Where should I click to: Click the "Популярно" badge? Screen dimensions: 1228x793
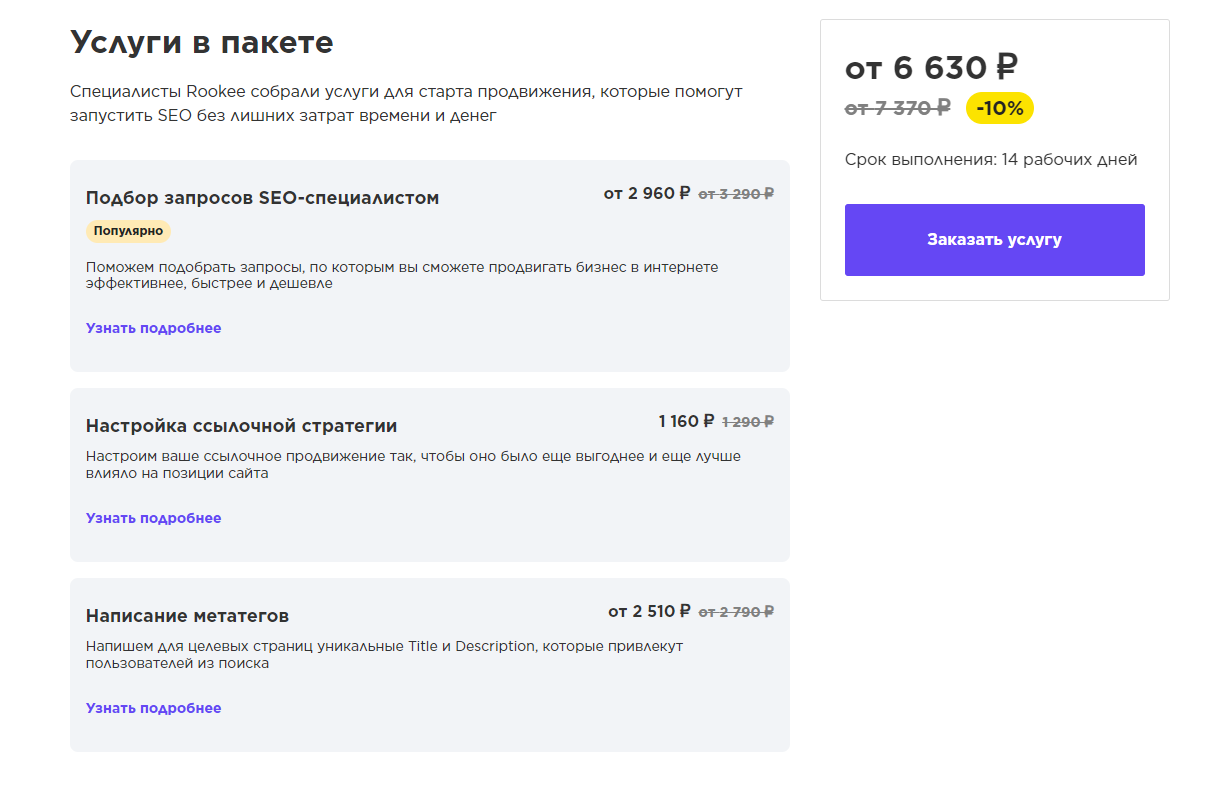[128, 231]
